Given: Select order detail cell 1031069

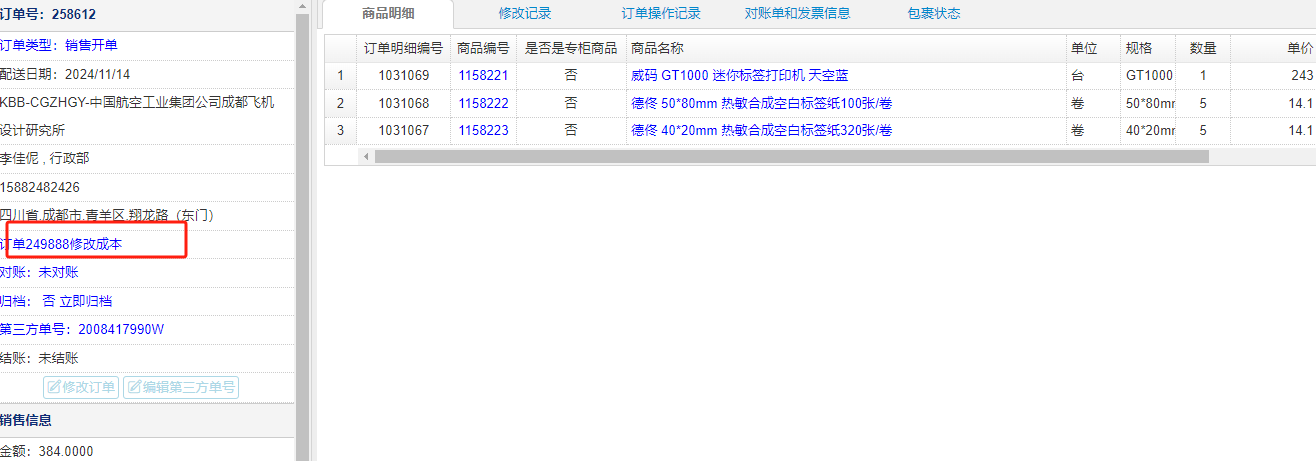Looking at the screenshot, I should pos(403,75).
